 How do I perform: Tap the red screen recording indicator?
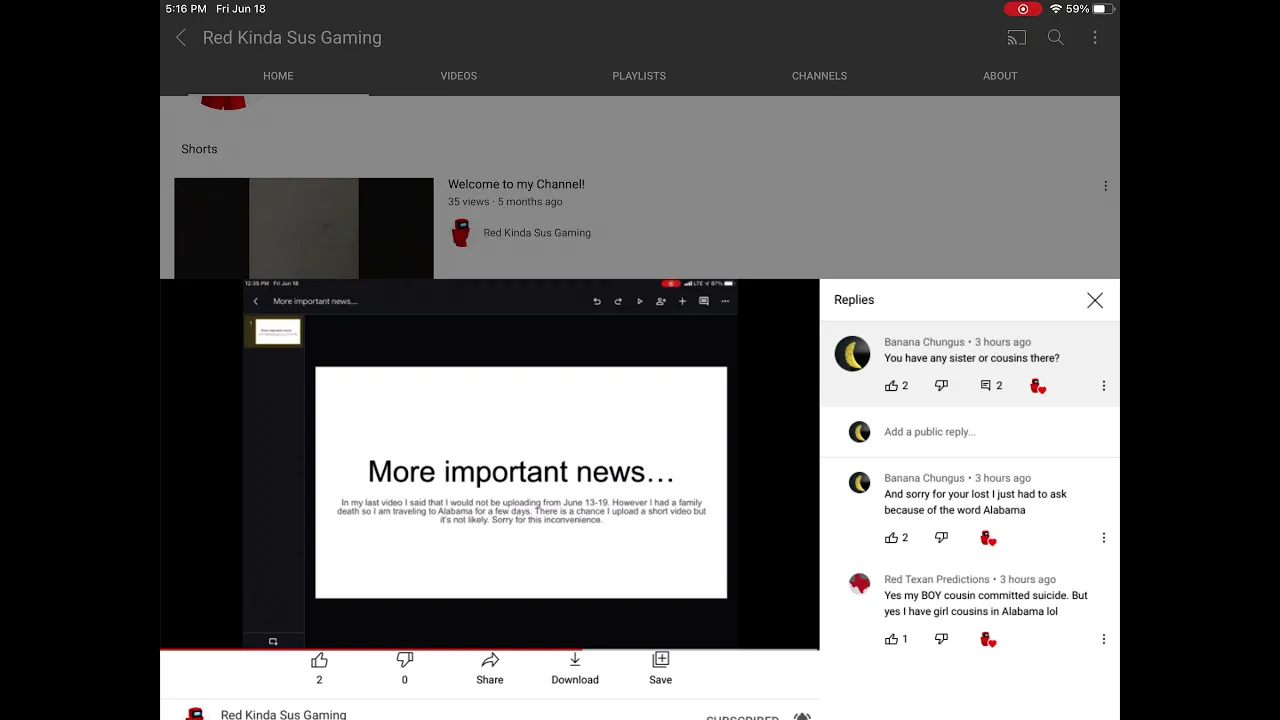tap(1022, 9)
